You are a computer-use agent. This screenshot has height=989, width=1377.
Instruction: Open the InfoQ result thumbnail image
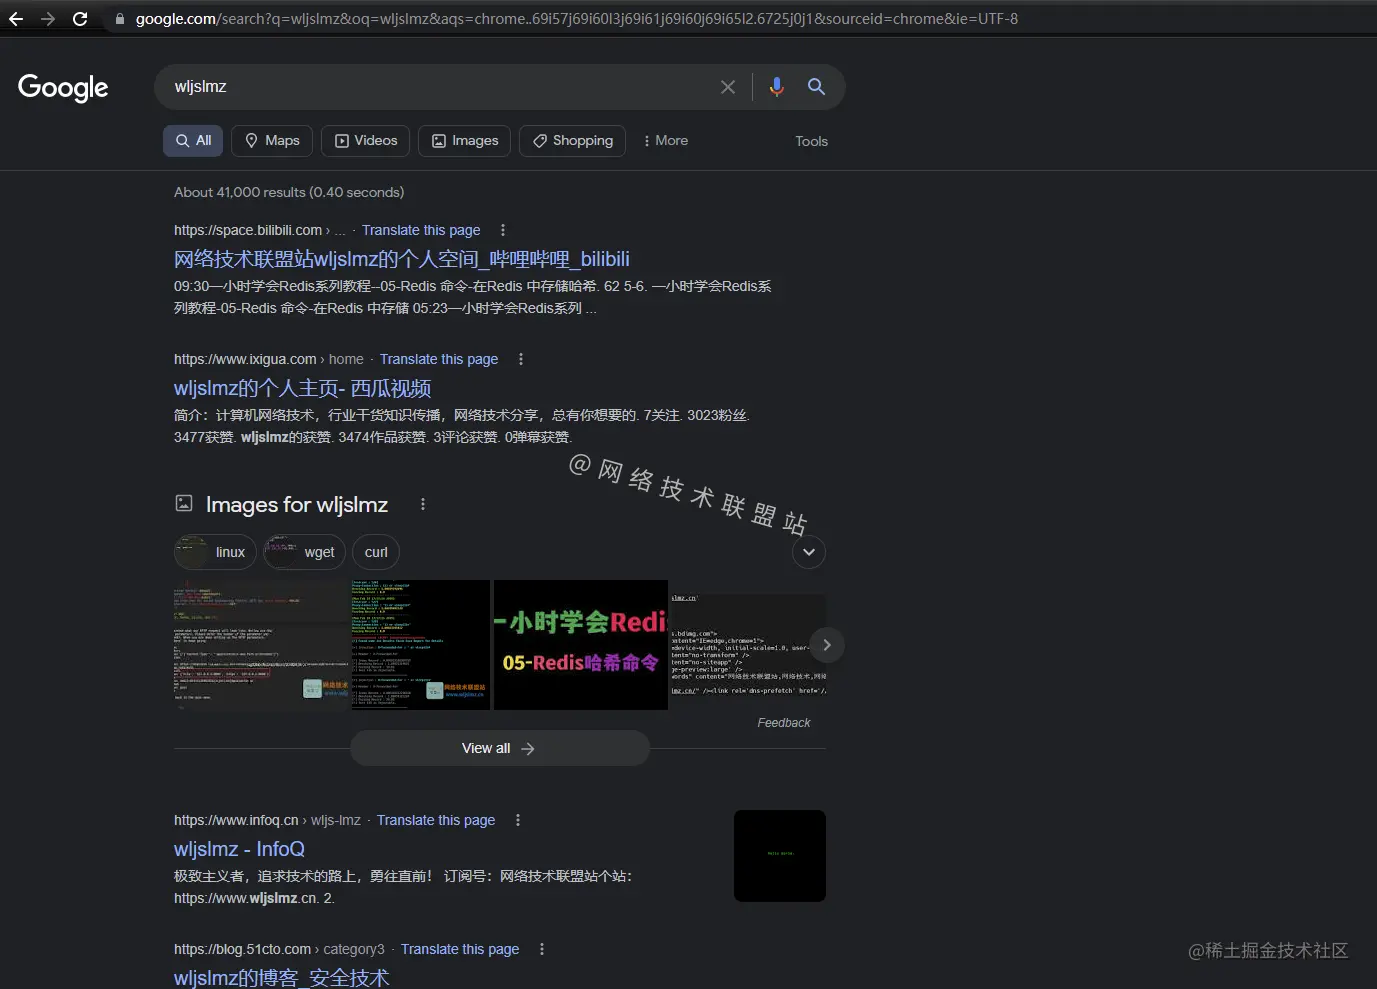pyautogui.click(x=780, y=856)
